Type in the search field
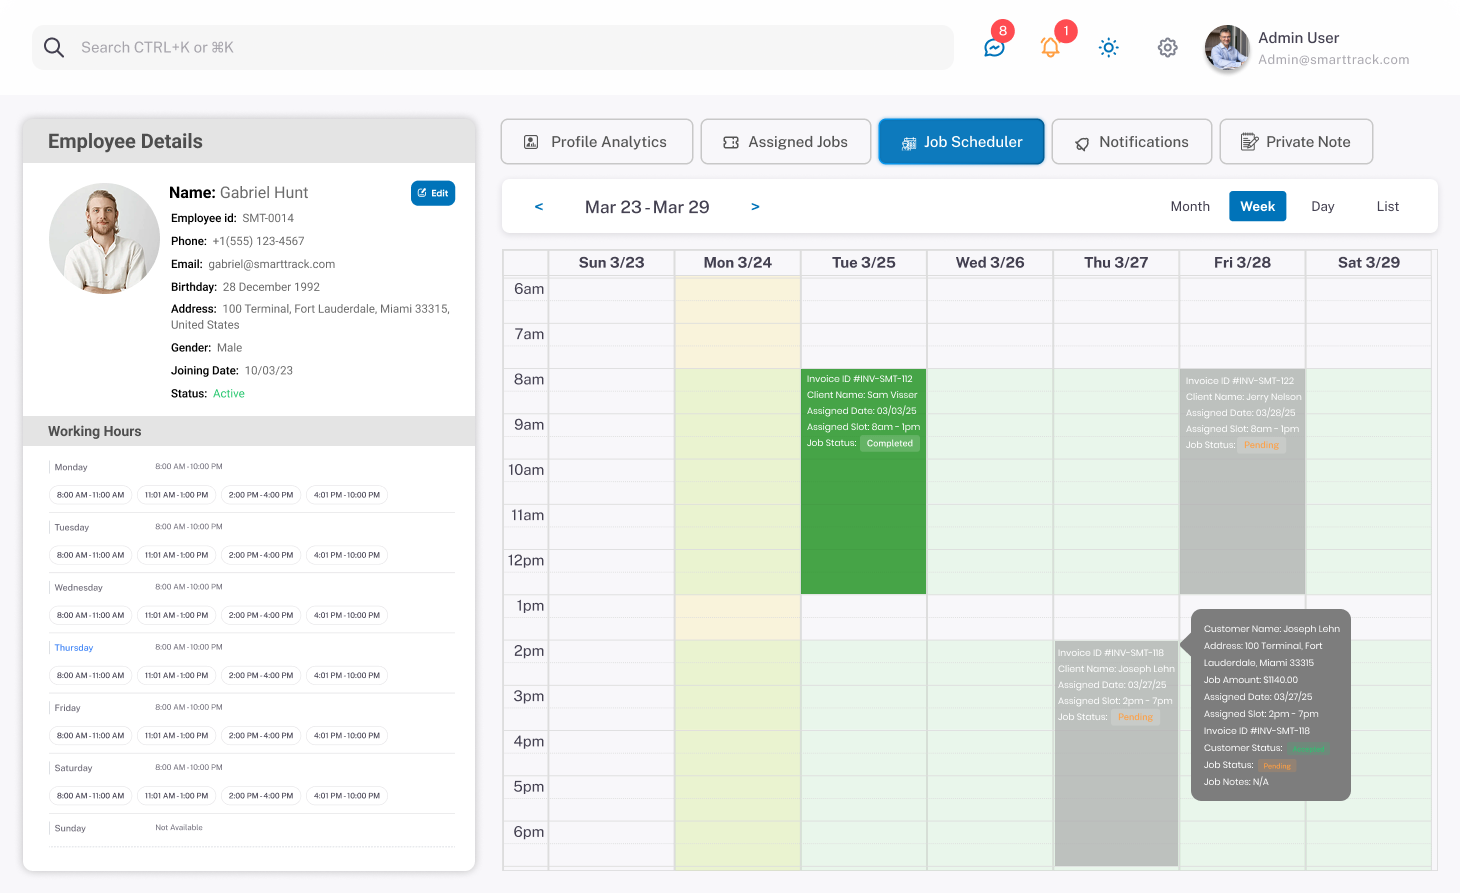The image size is (1460, 893). [500, 48]
